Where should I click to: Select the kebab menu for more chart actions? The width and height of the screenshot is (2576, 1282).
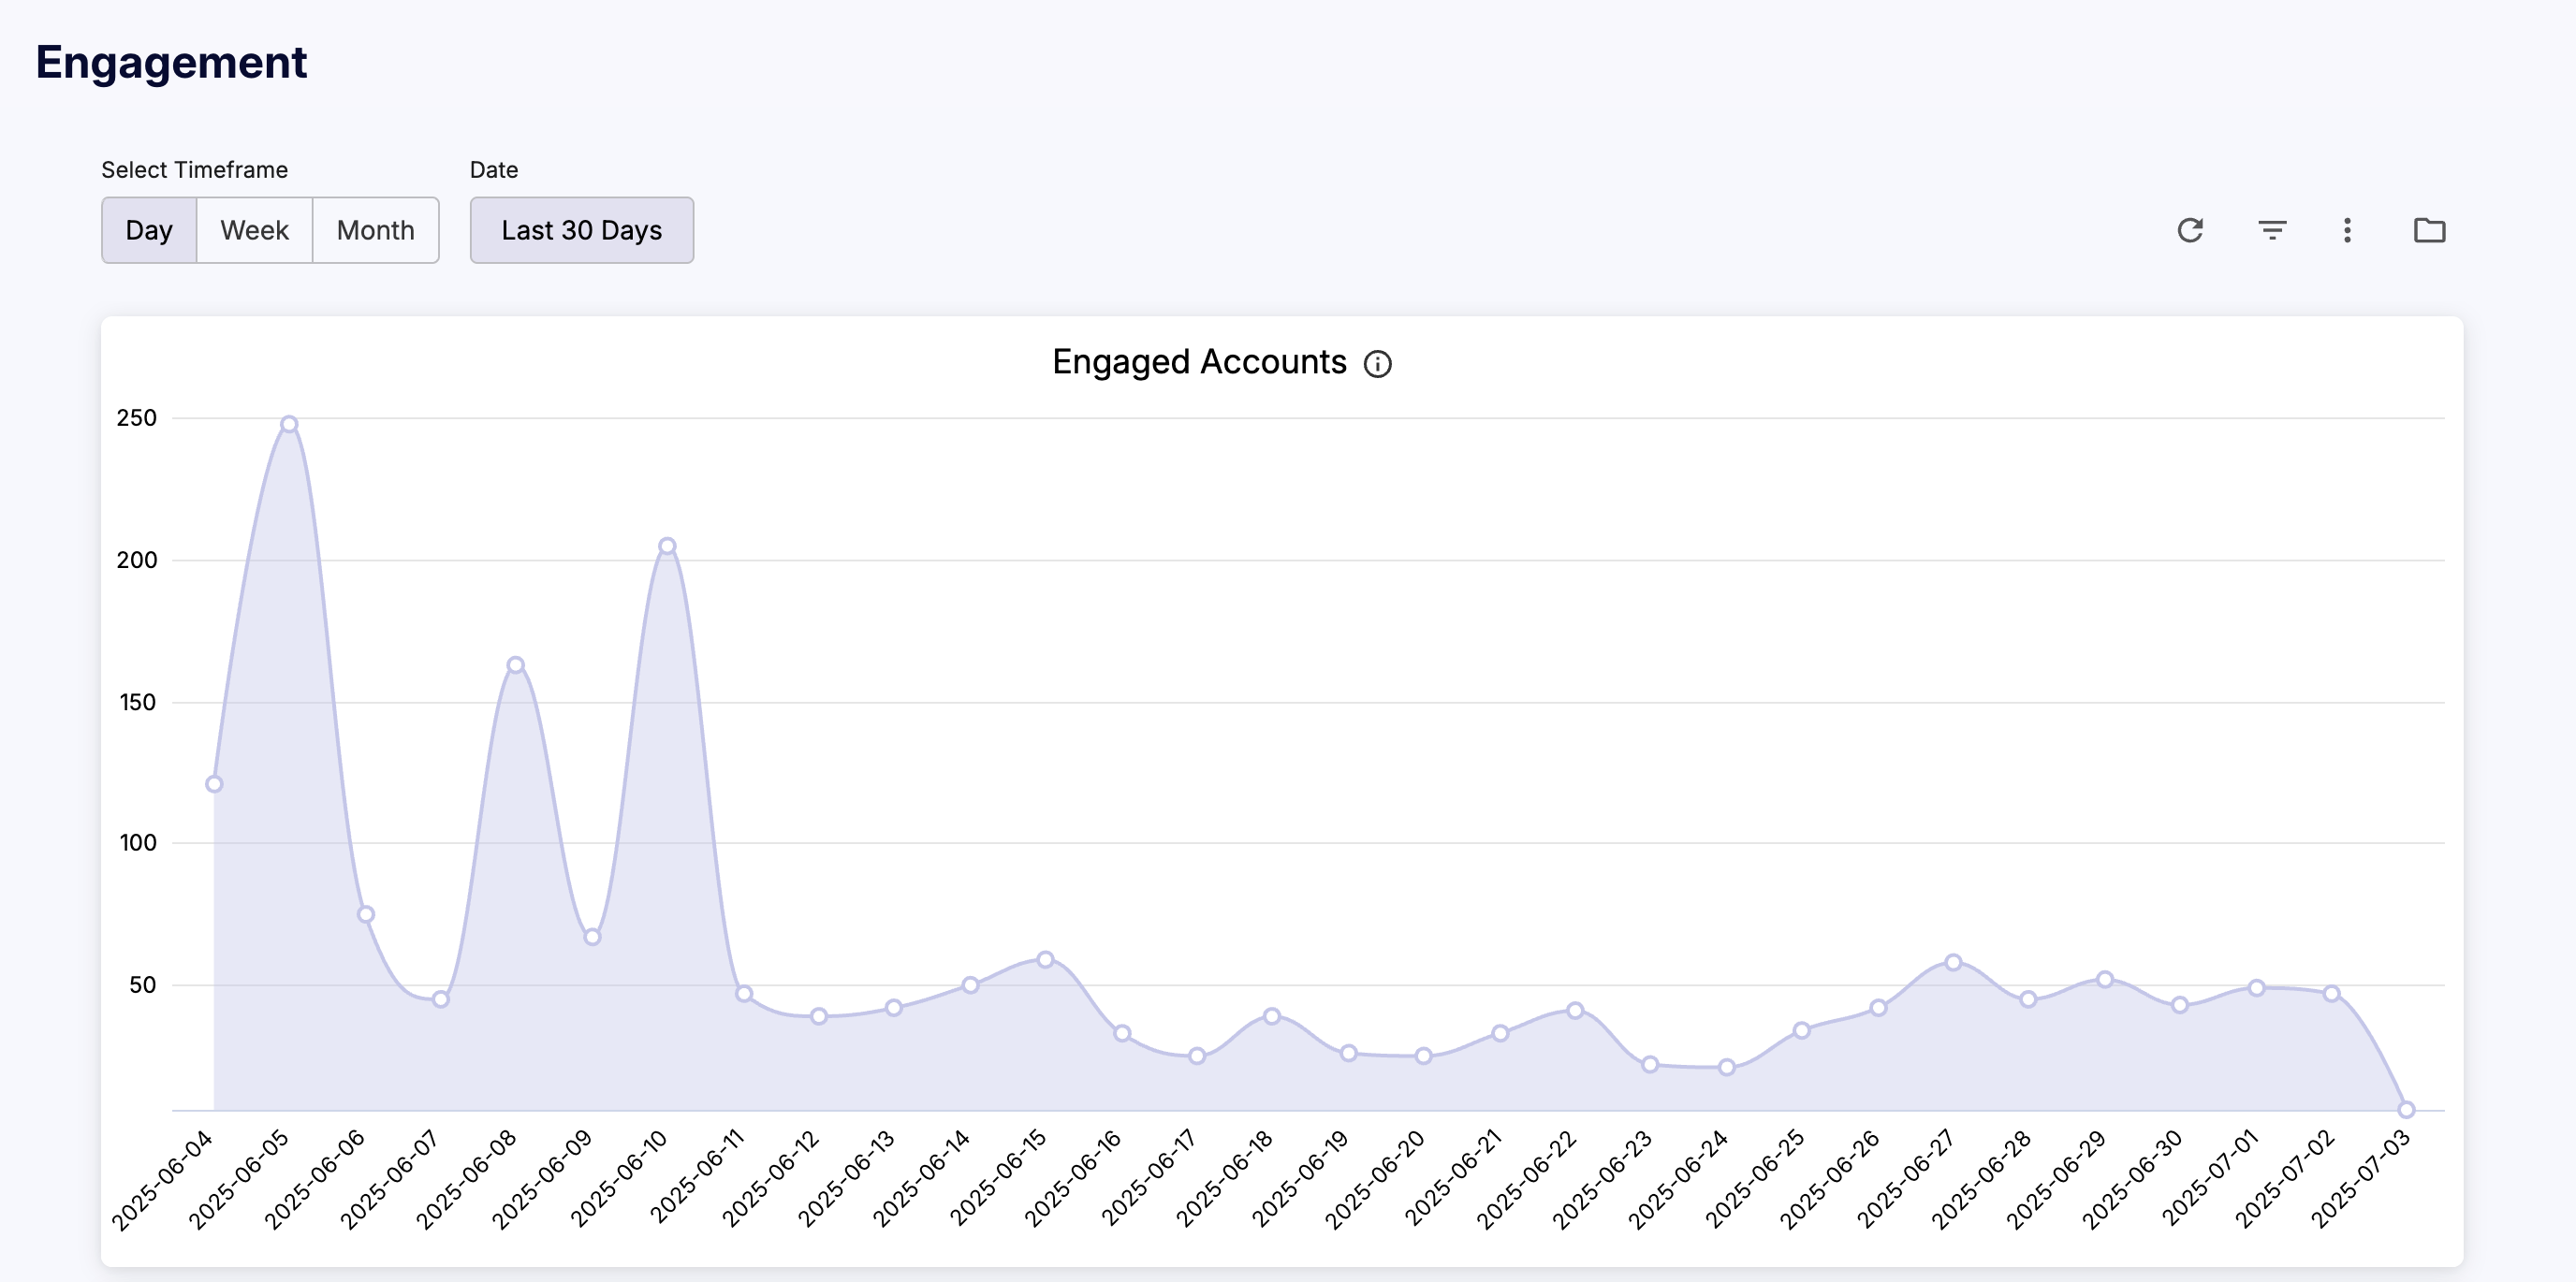[x=2347, y=230]
